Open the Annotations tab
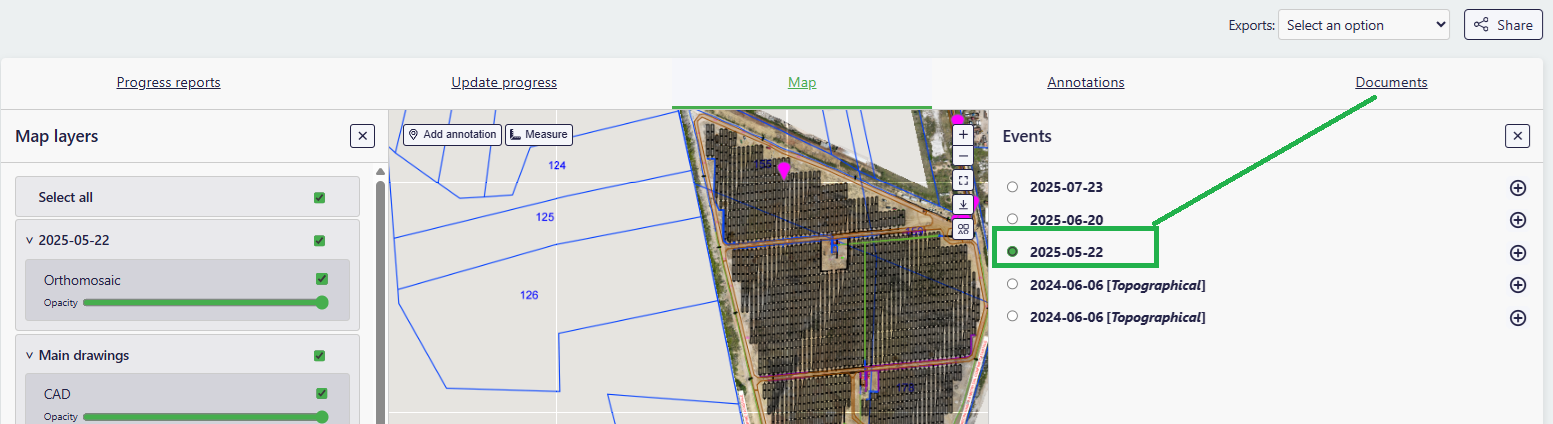 (x=1085, y=83)
